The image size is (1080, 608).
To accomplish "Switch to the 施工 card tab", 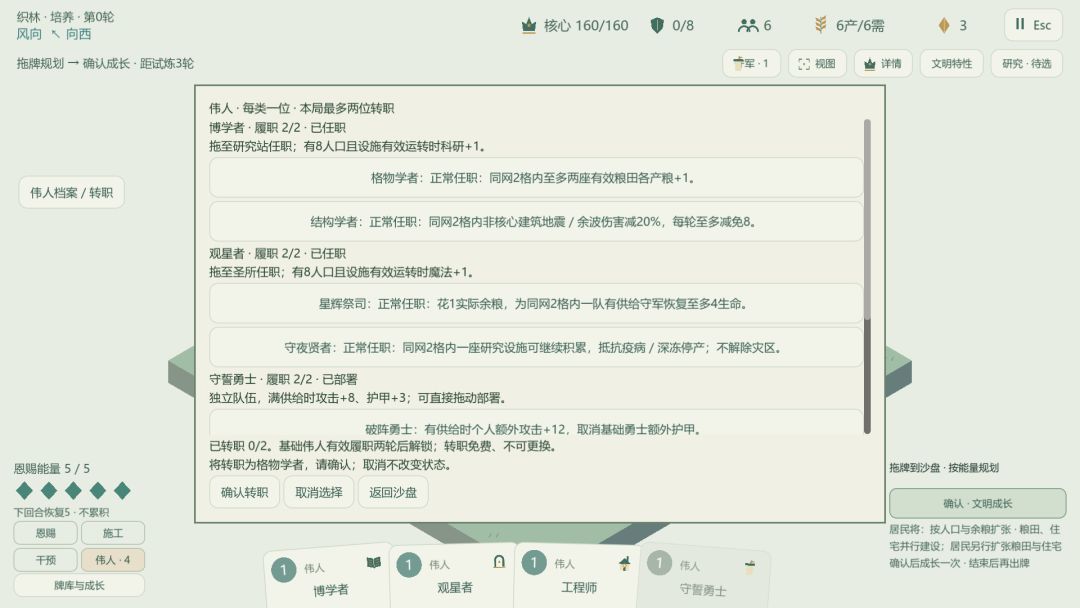I will (113, 533).
